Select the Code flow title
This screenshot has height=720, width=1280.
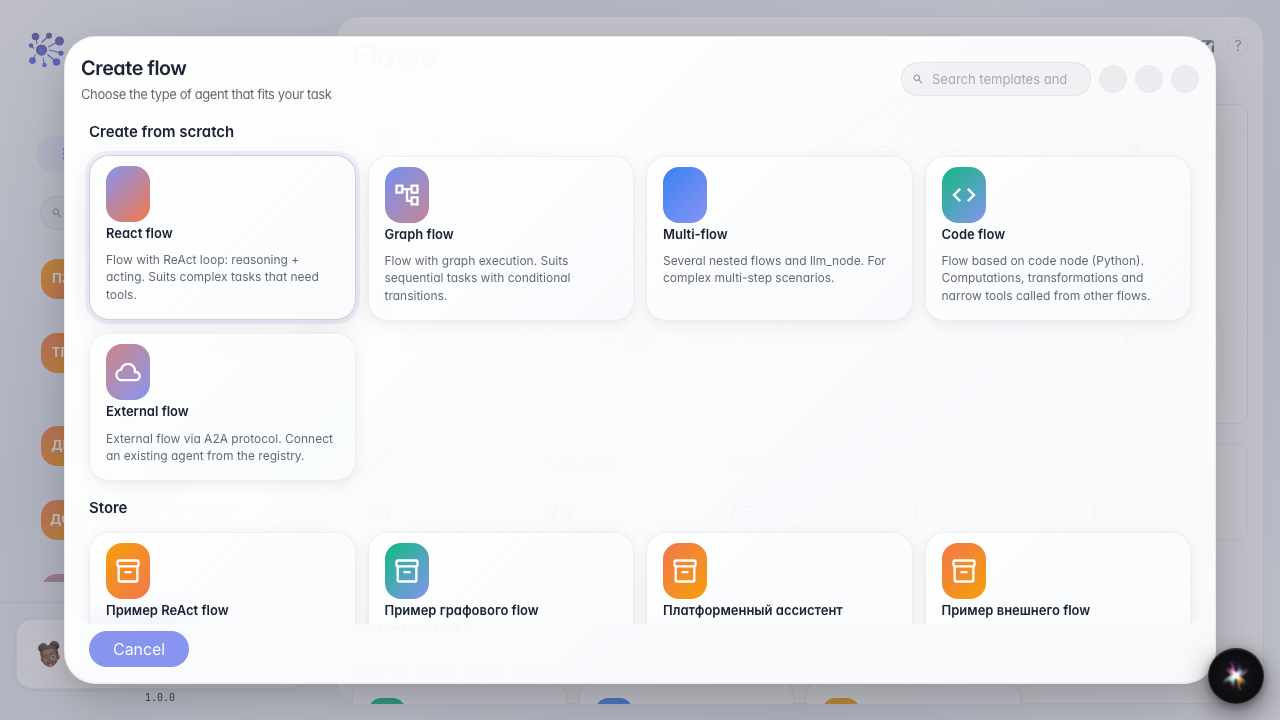point(973,234)
